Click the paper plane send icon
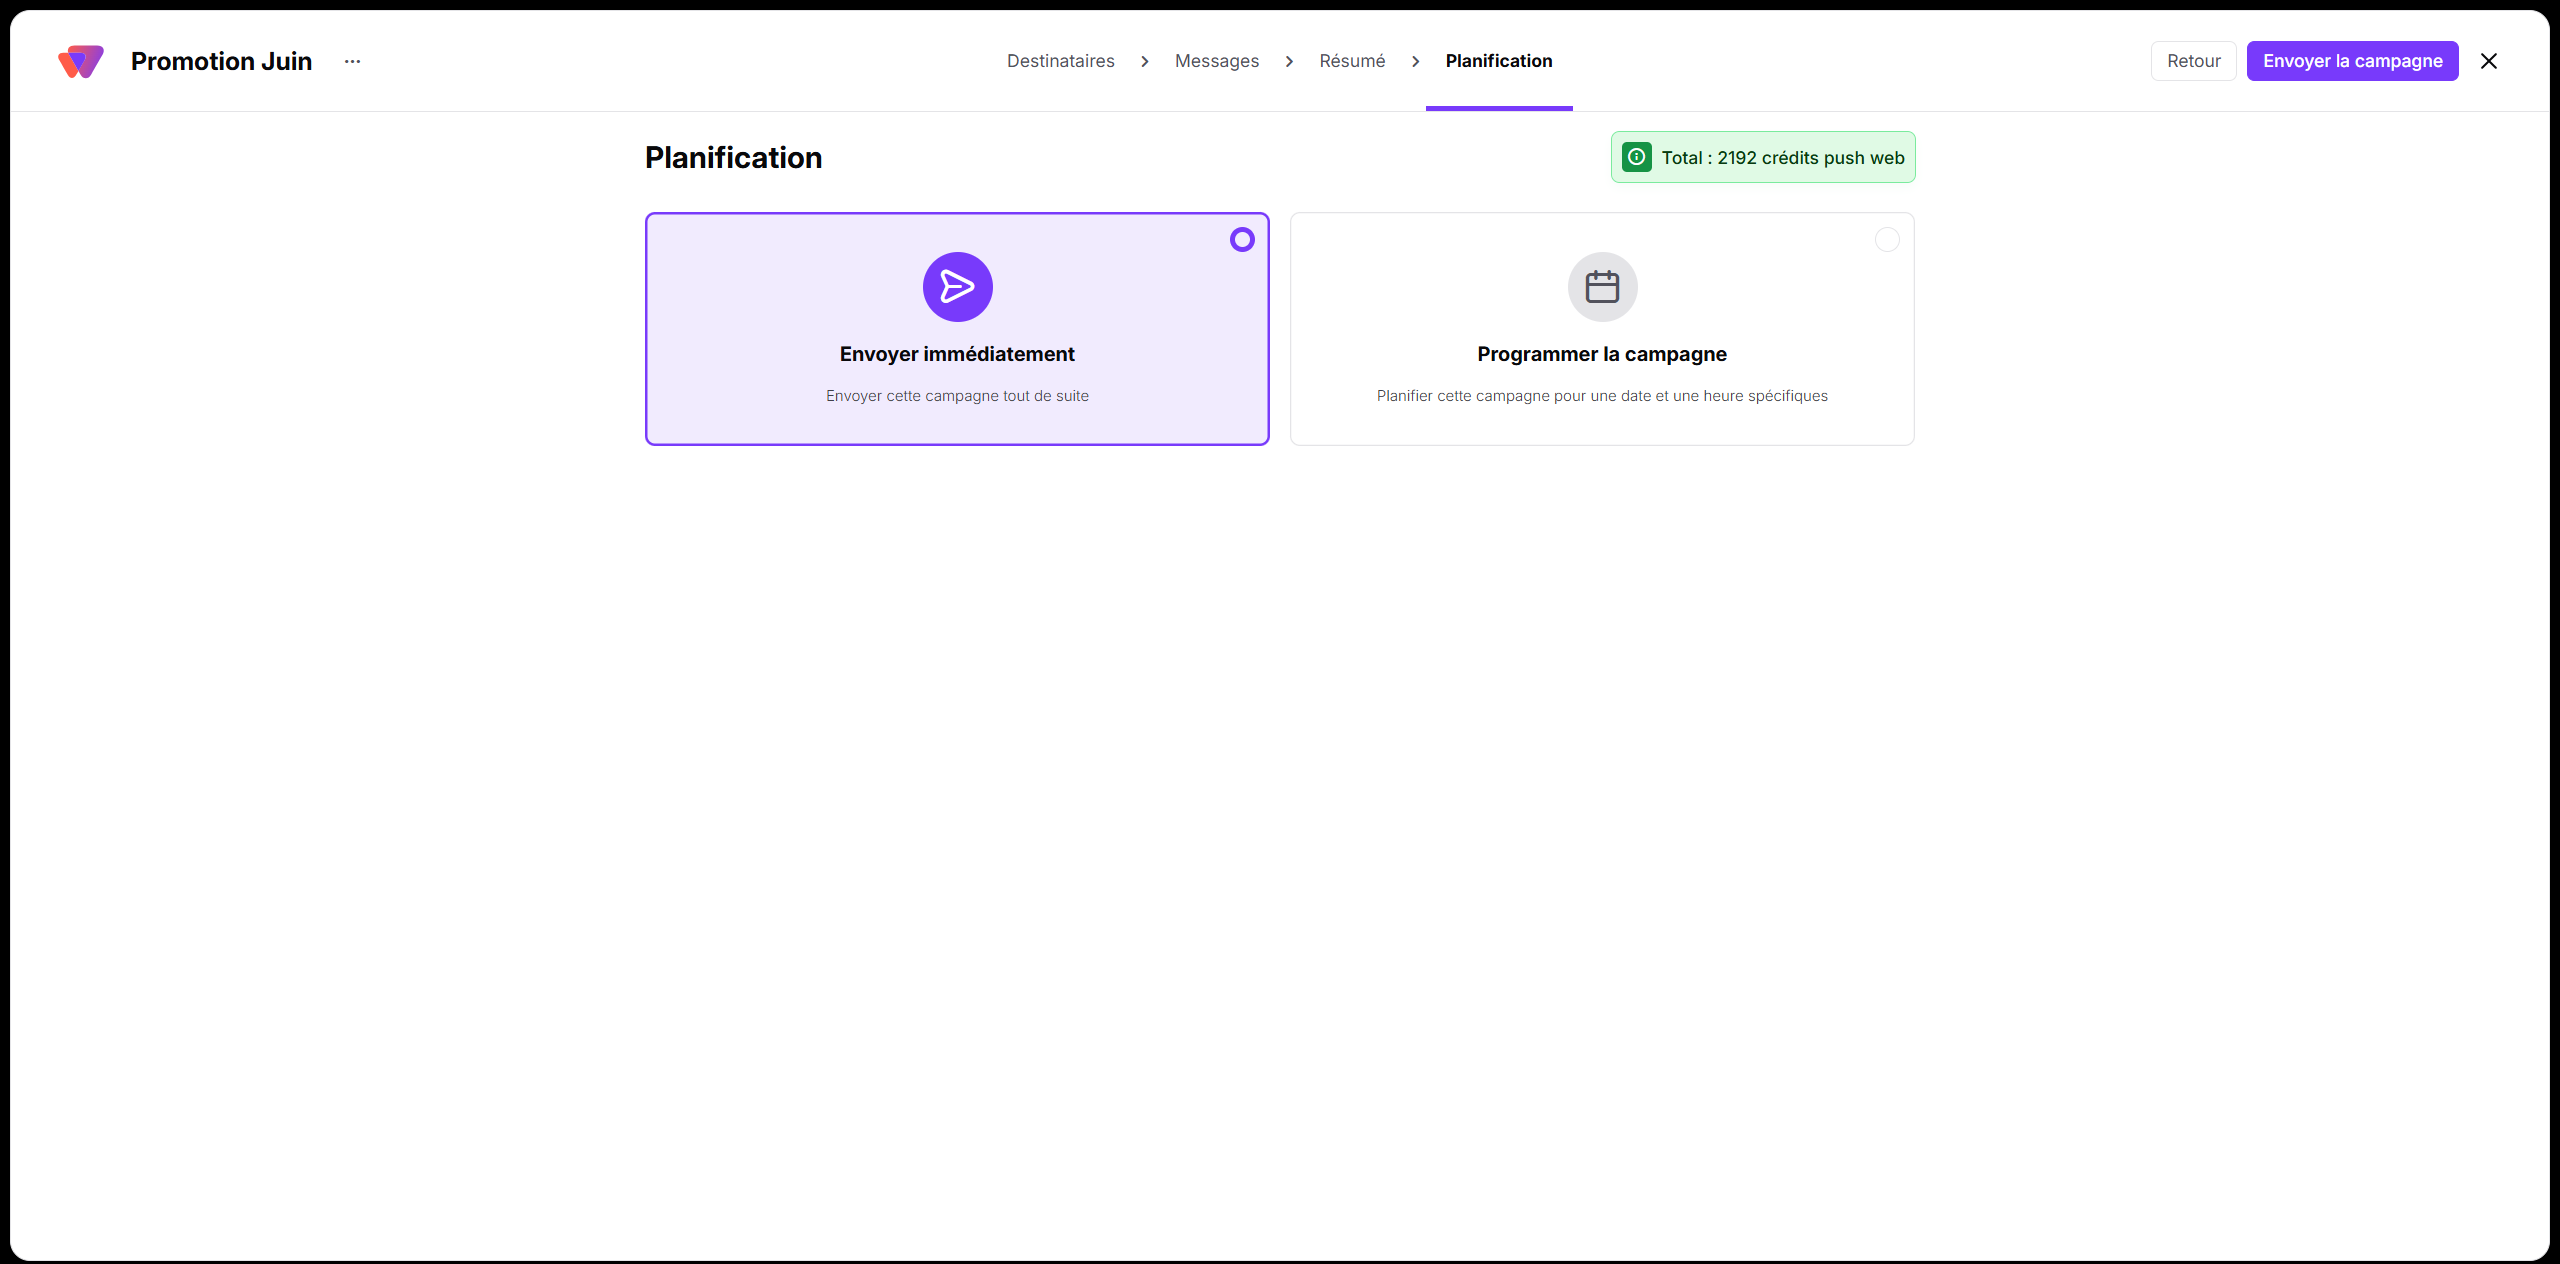This screenshot has height=1264, width=2560. tap(957, 287)
